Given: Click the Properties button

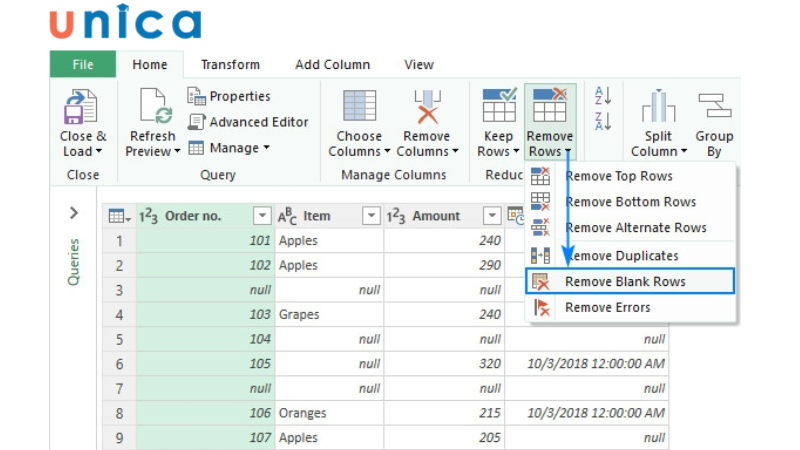Looking at the screenshot, I should (230, 96).
